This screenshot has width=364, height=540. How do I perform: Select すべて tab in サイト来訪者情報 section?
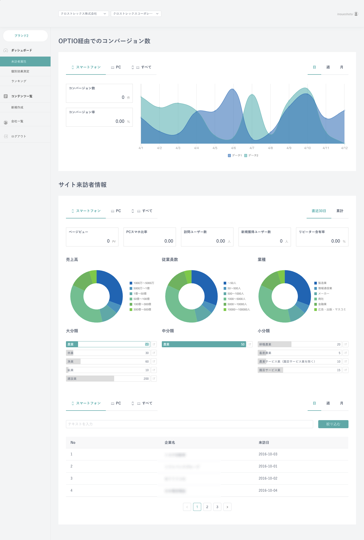pyautogui.click(x=142, y=211)
